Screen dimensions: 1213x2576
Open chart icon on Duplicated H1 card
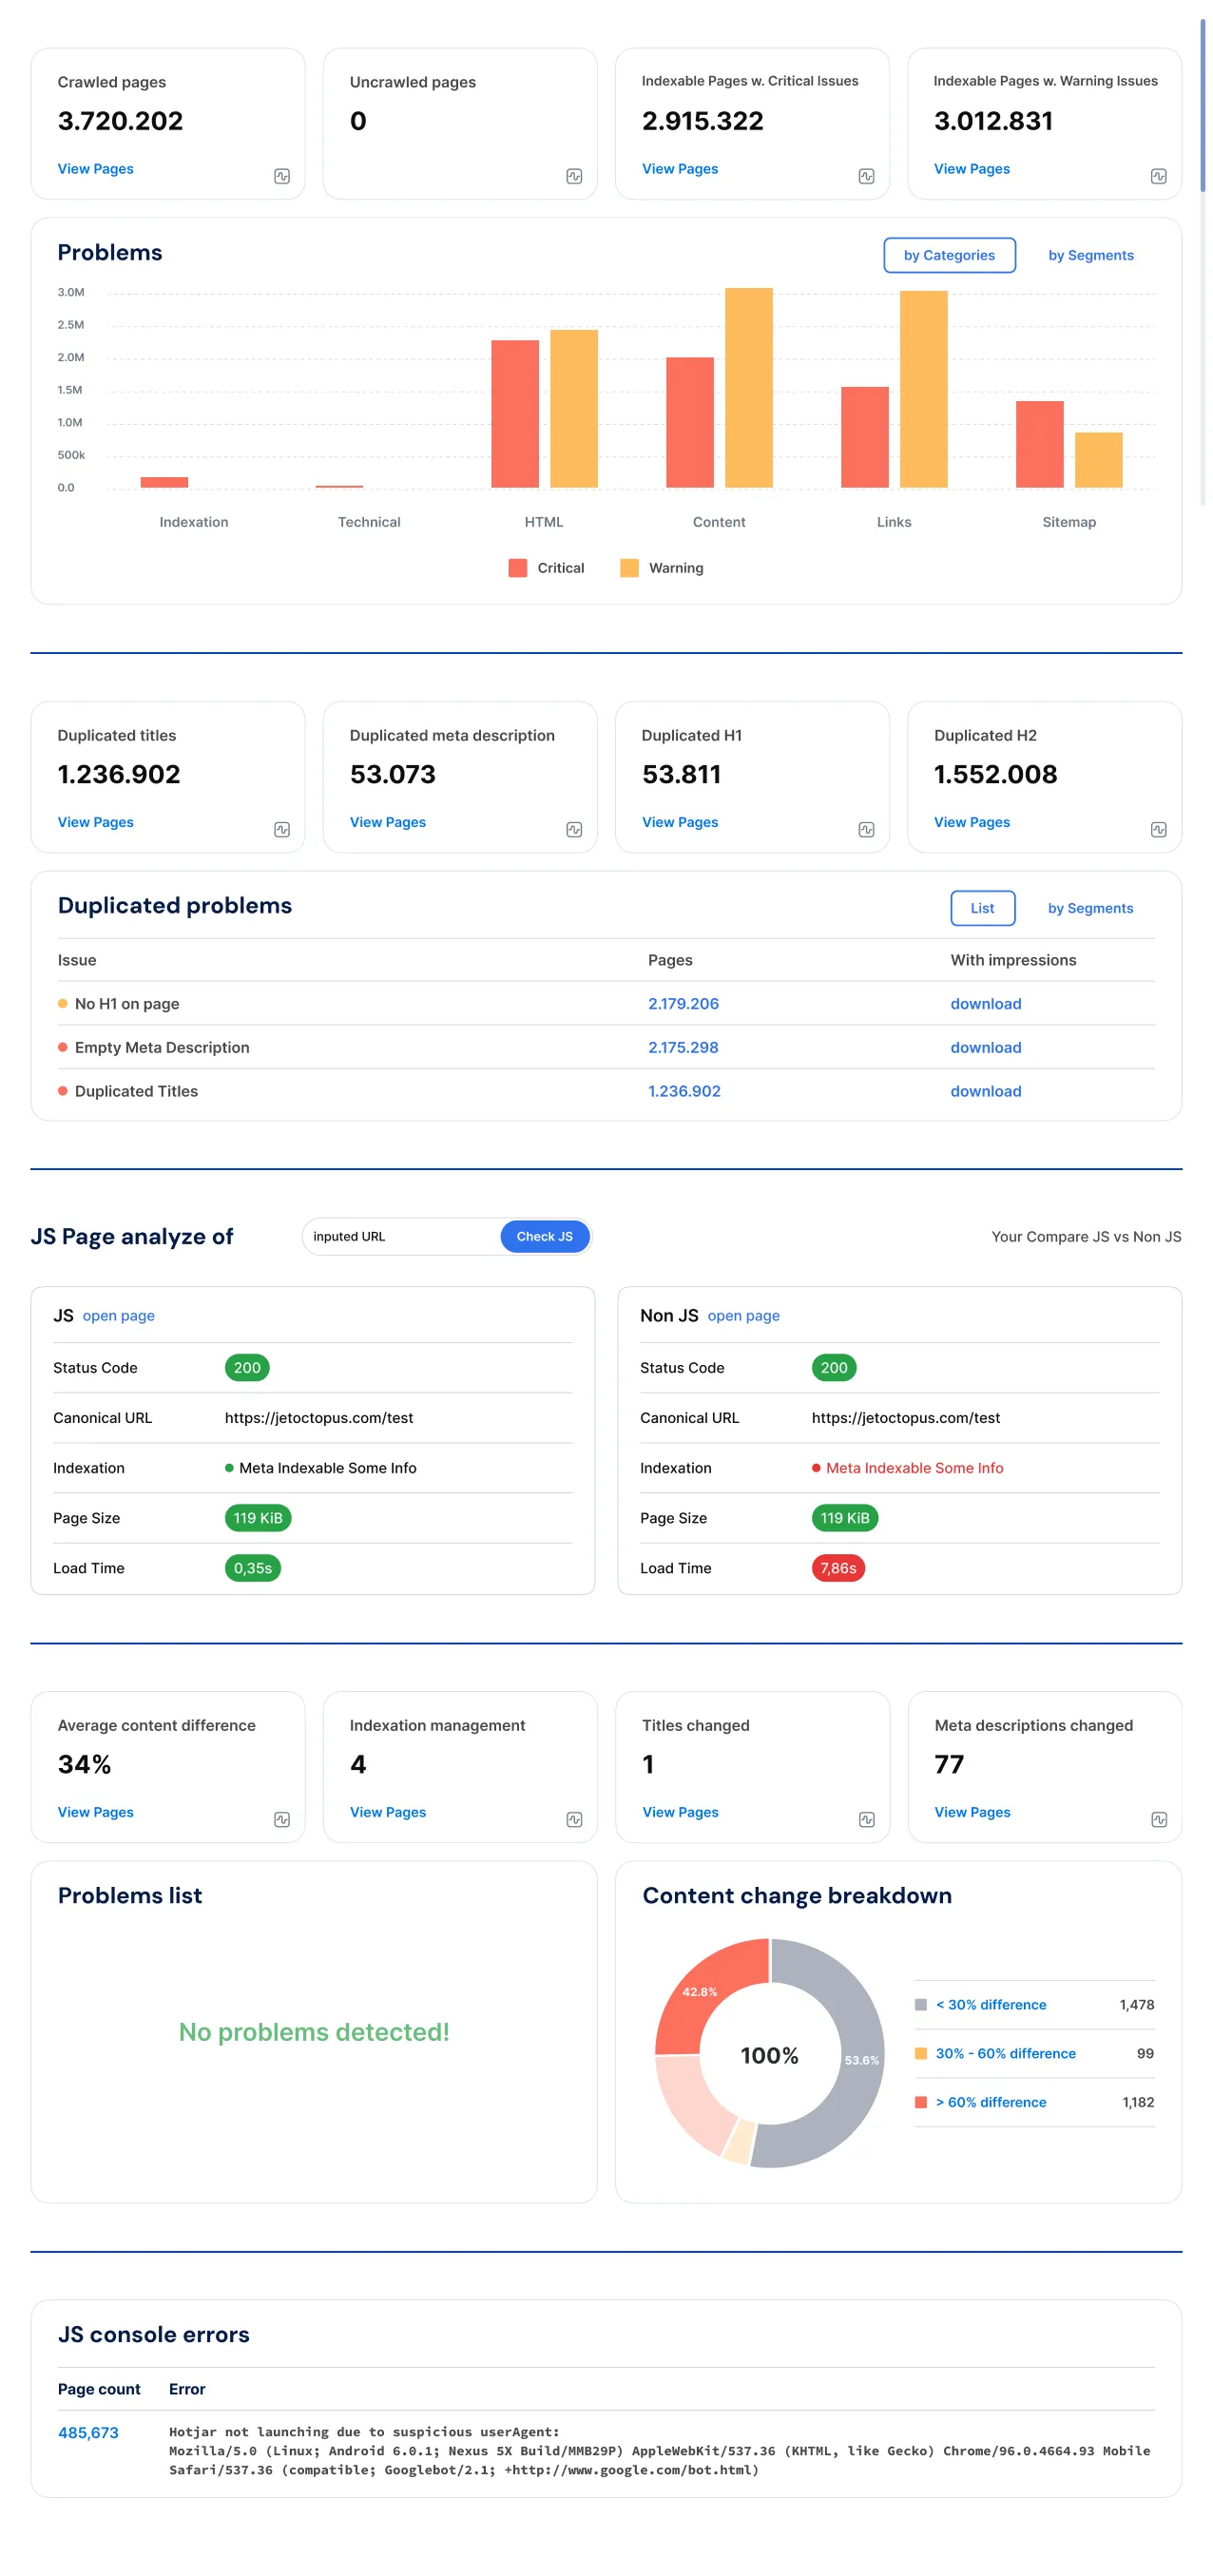(x=866, y=830)
